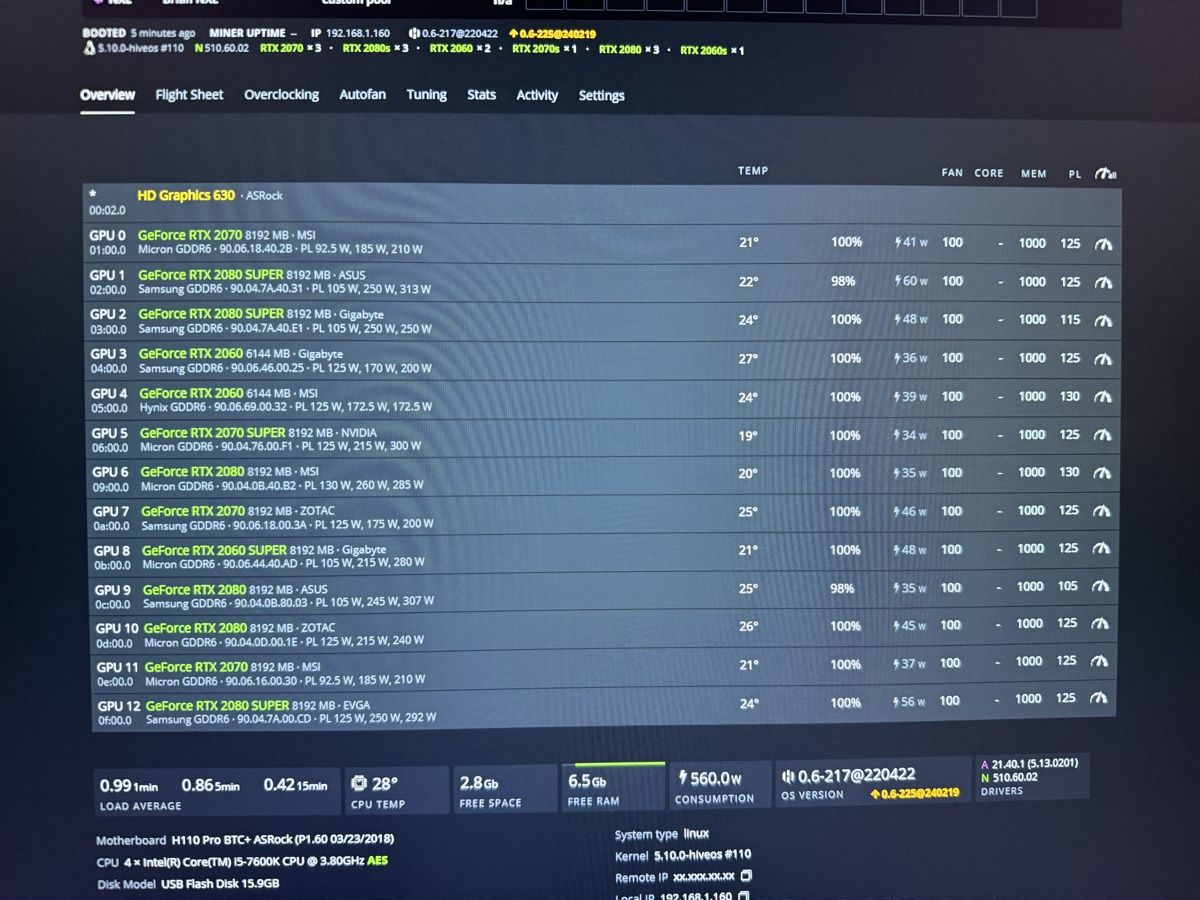Switch to the Flight Sheet tab
The height and width of the screenshot is (900, 1200).
pos(189,95)
